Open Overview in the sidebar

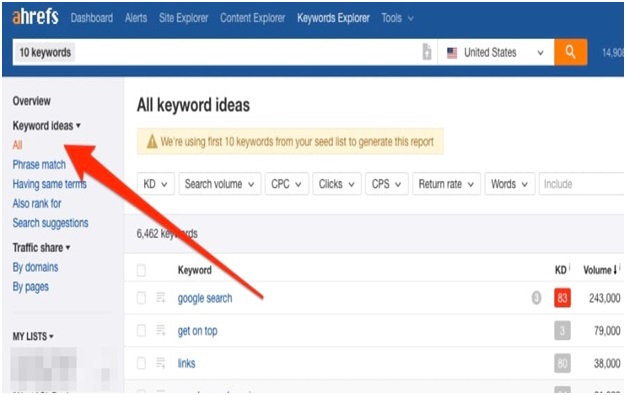click(x=32, y=101)
